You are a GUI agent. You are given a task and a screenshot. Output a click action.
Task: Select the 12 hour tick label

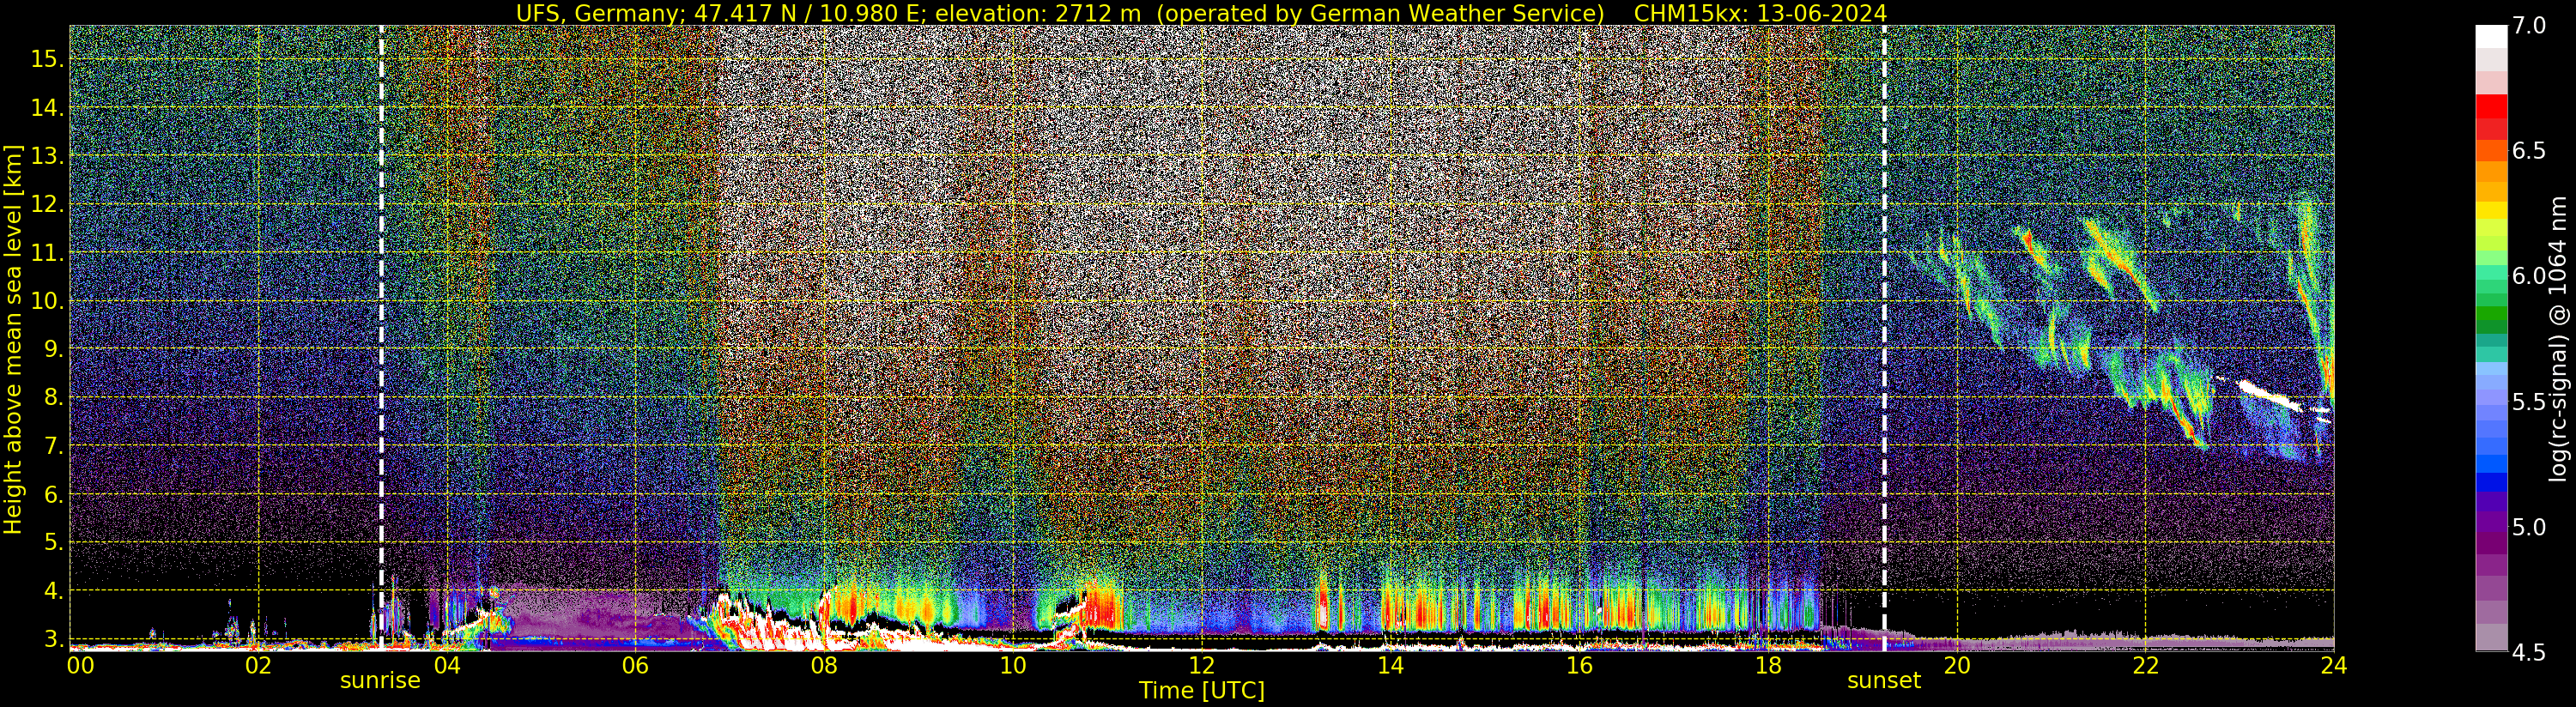(1201, 666)
